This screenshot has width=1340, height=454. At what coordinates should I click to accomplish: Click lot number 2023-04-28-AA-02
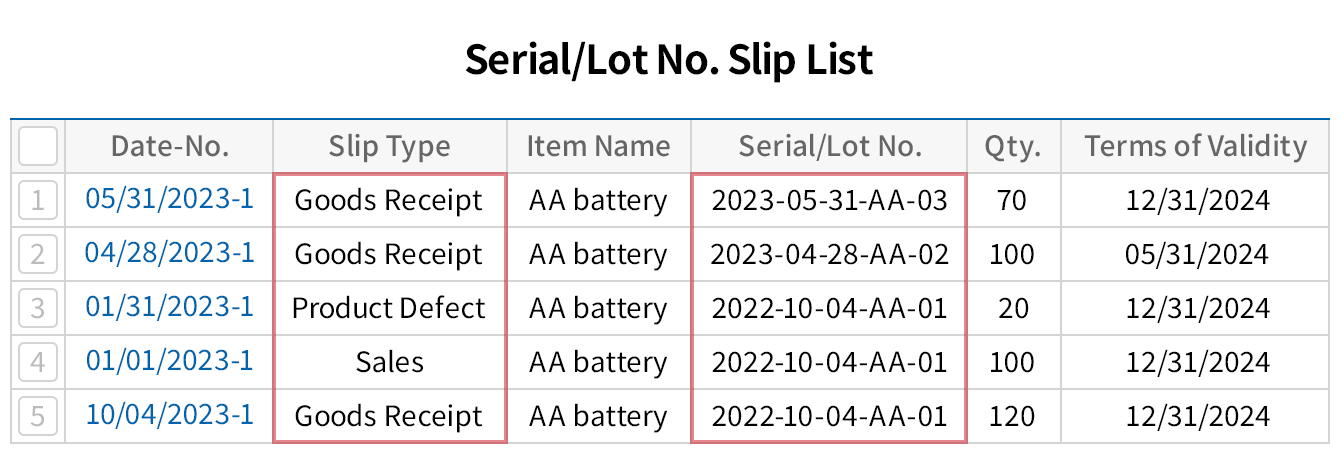(829, 254)
